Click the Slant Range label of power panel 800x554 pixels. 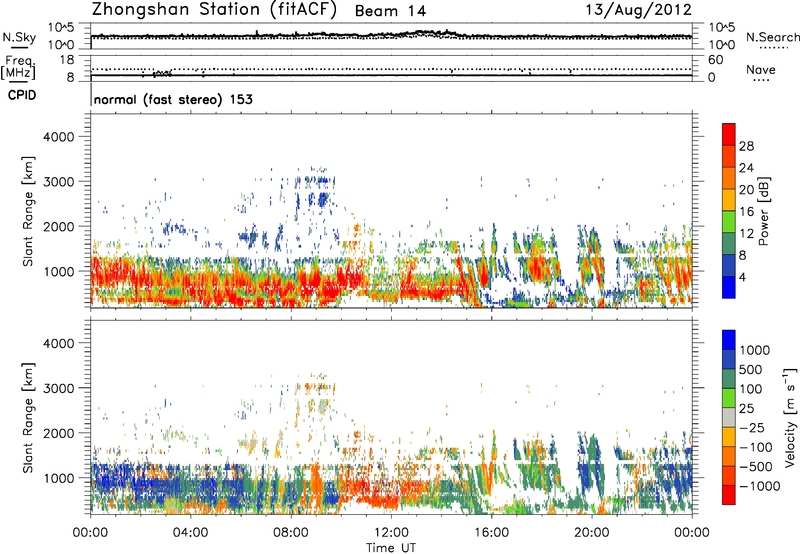[28, 211]
